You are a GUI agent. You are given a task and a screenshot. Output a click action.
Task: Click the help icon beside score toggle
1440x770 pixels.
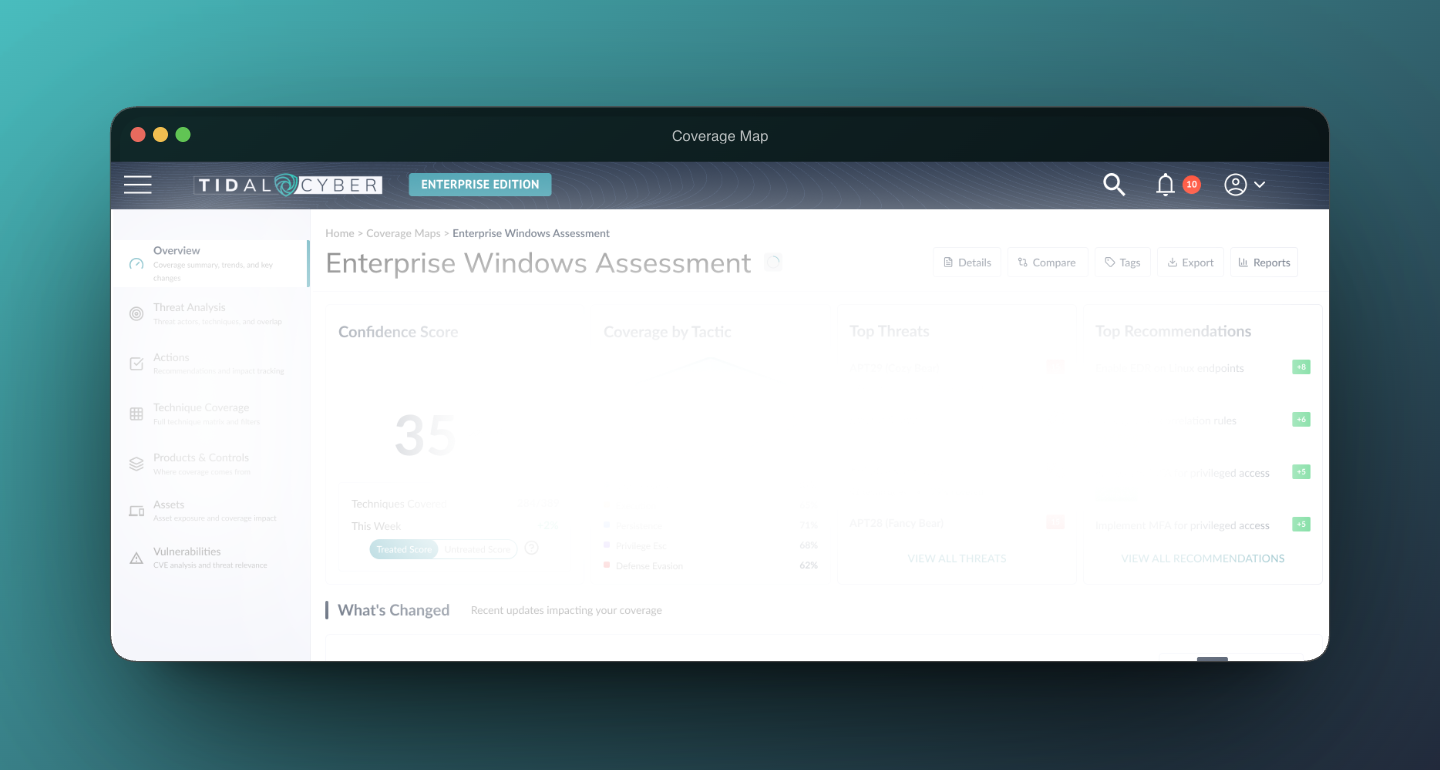(532, 548)
